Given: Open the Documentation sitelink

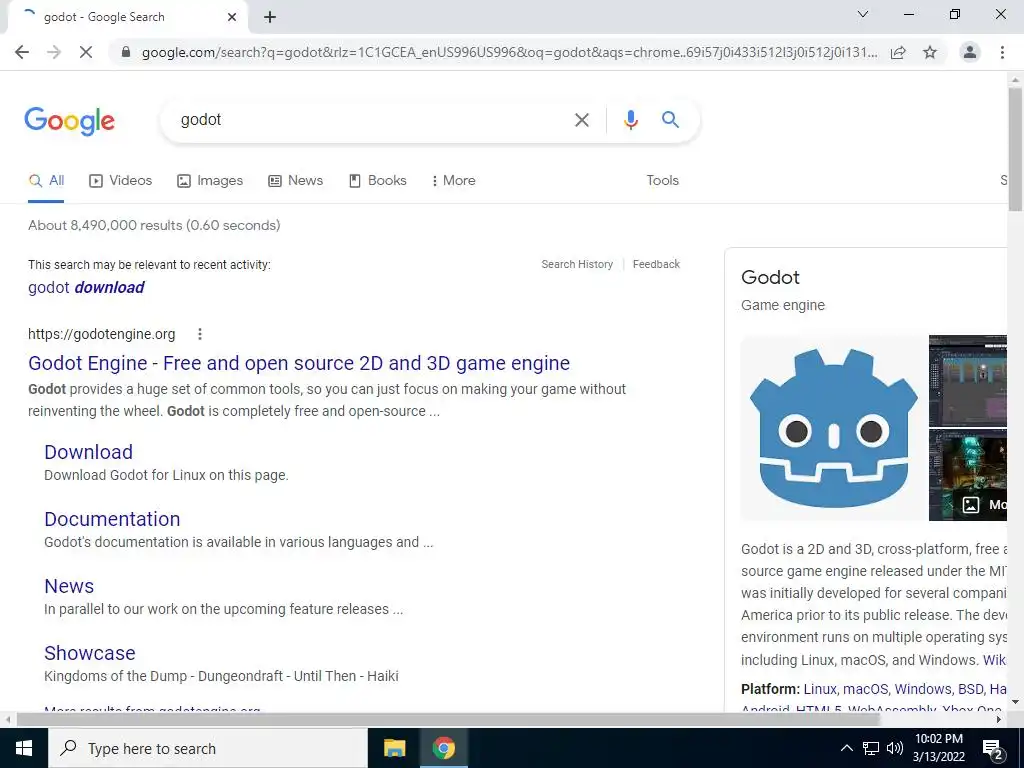Looking at the screenshot, I should pos(112,519).
